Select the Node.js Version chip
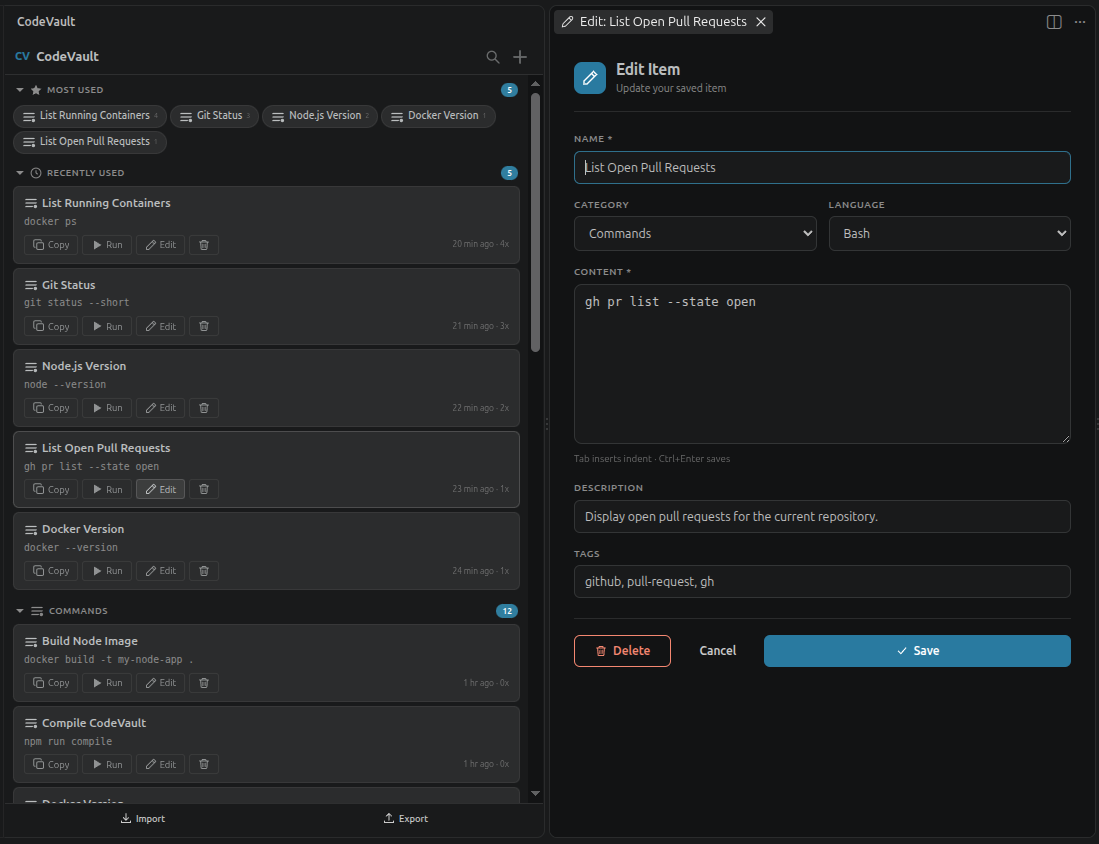 pos(320,116)
